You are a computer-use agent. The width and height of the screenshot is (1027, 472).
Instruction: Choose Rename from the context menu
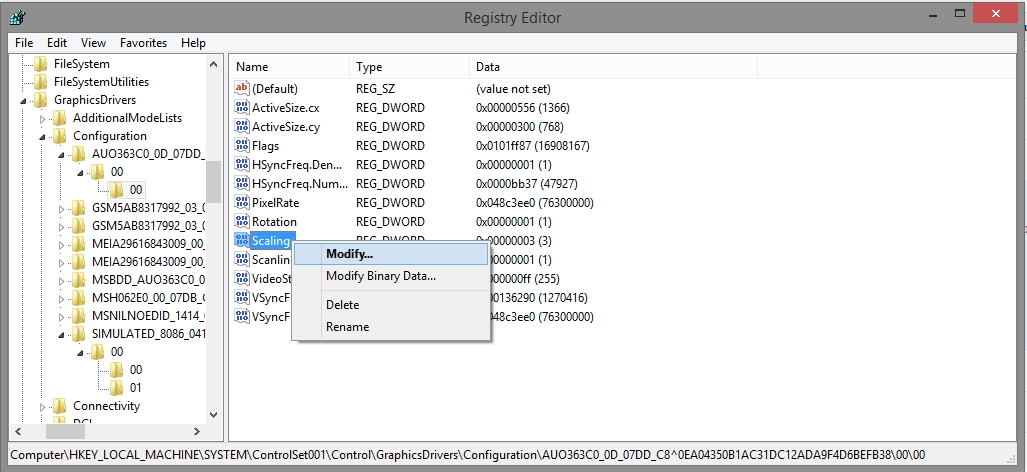(390, 327)
